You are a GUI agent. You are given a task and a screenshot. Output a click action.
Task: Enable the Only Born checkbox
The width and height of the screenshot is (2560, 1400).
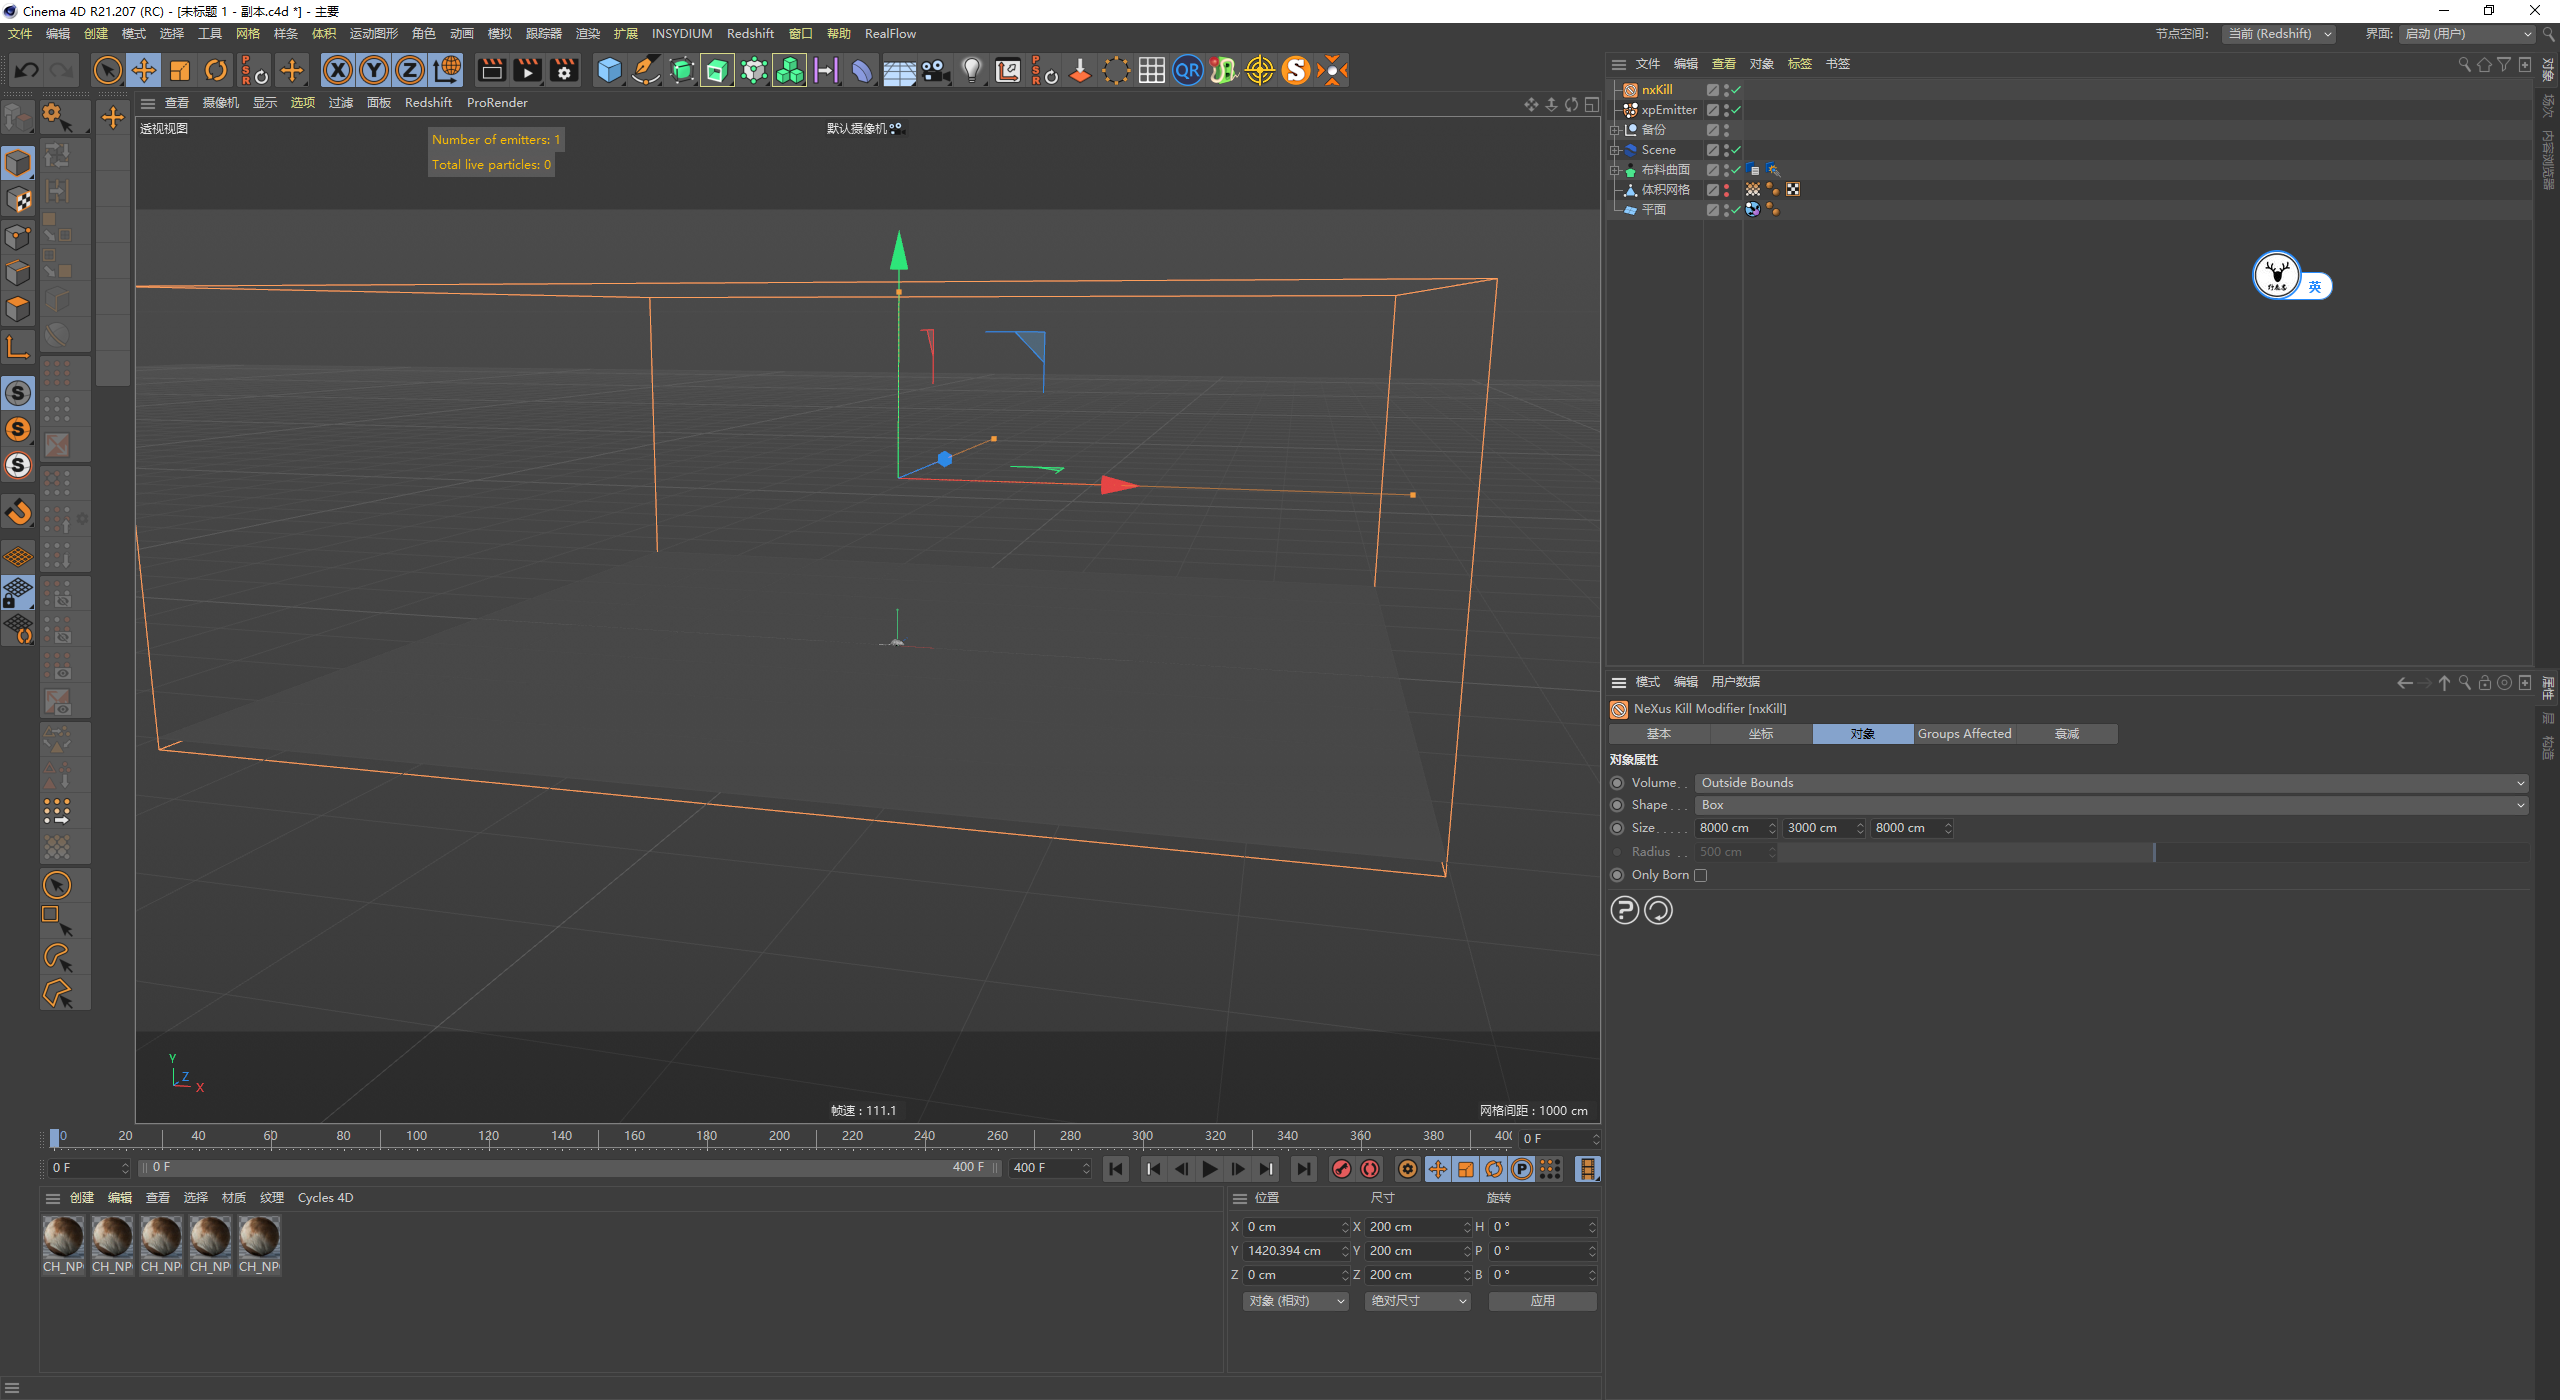point(1700,875)
